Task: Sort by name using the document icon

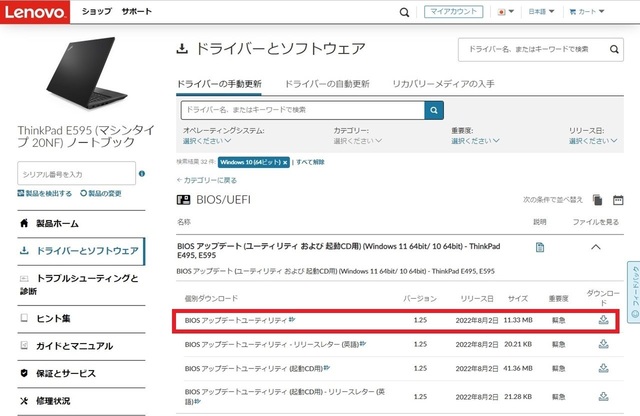Action: pos(598,200)
